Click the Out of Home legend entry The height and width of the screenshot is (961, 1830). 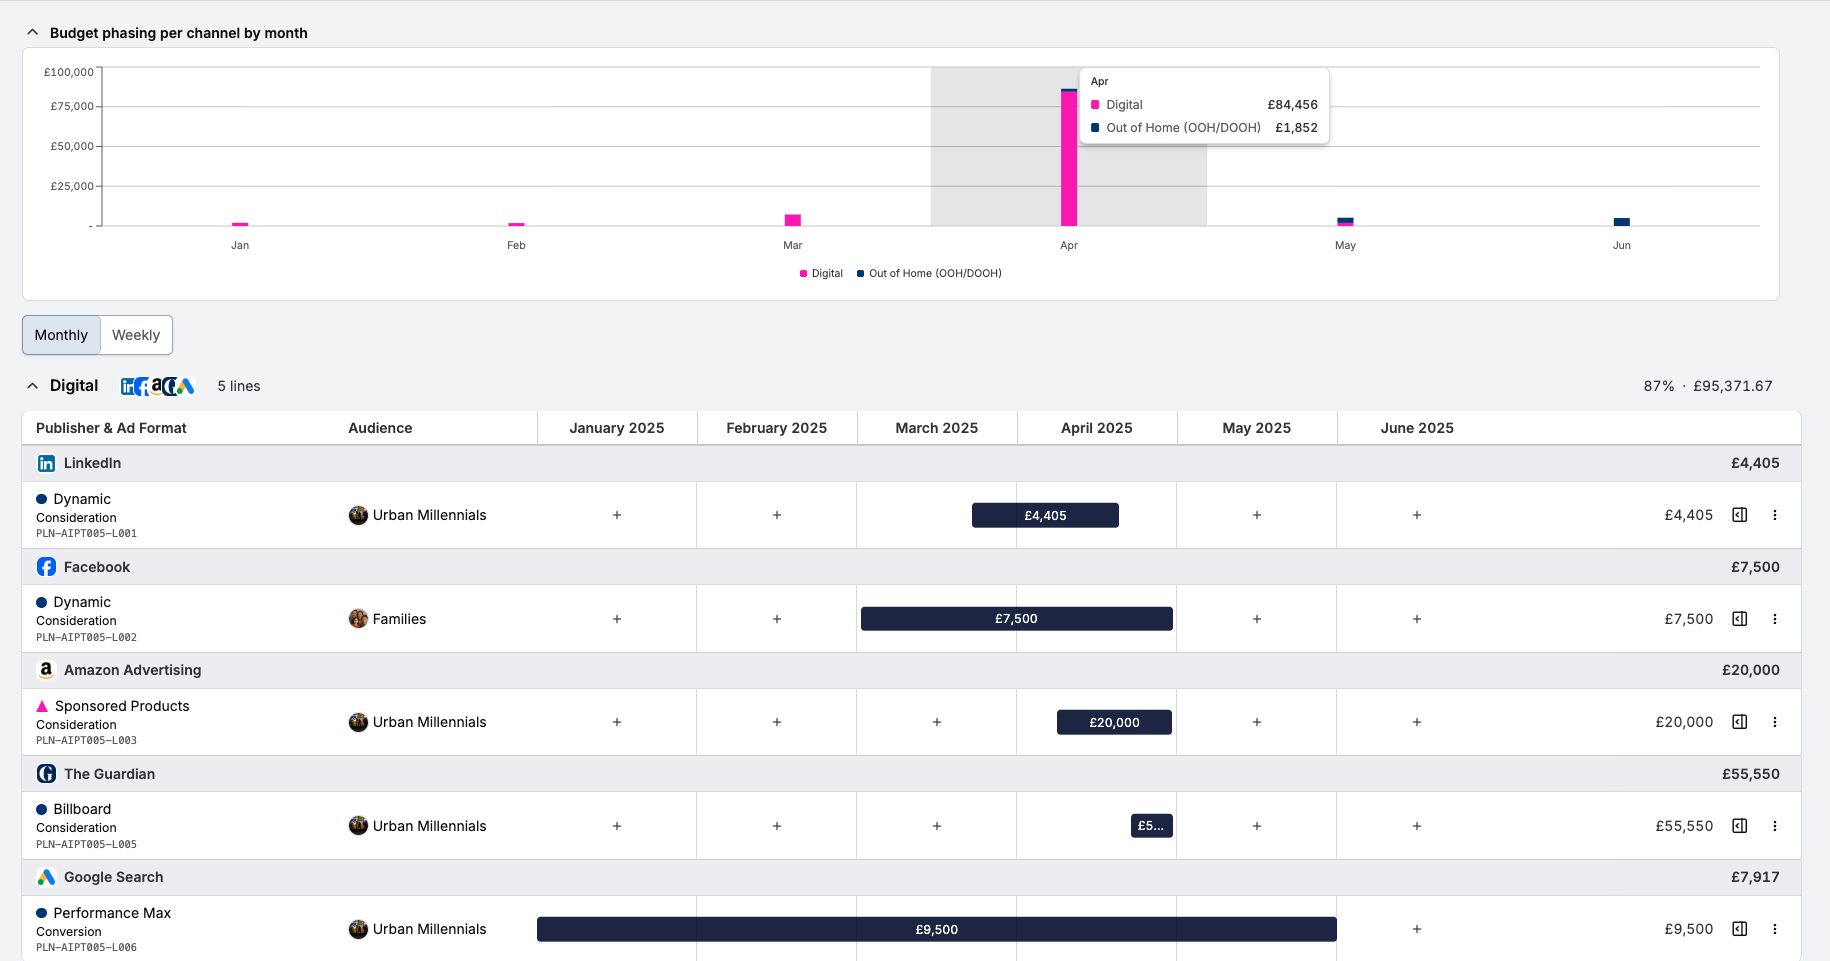pos(928,272)
